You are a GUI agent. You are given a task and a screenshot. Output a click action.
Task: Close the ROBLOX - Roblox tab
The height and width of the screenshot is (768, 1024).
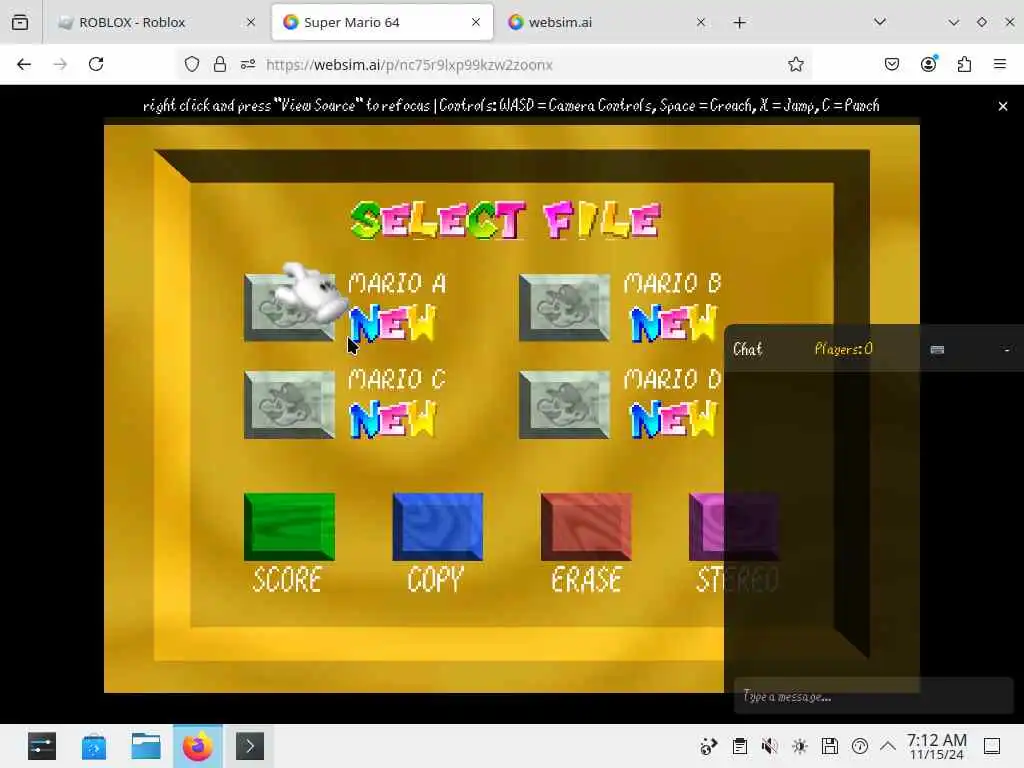click(x=251, y=22)
